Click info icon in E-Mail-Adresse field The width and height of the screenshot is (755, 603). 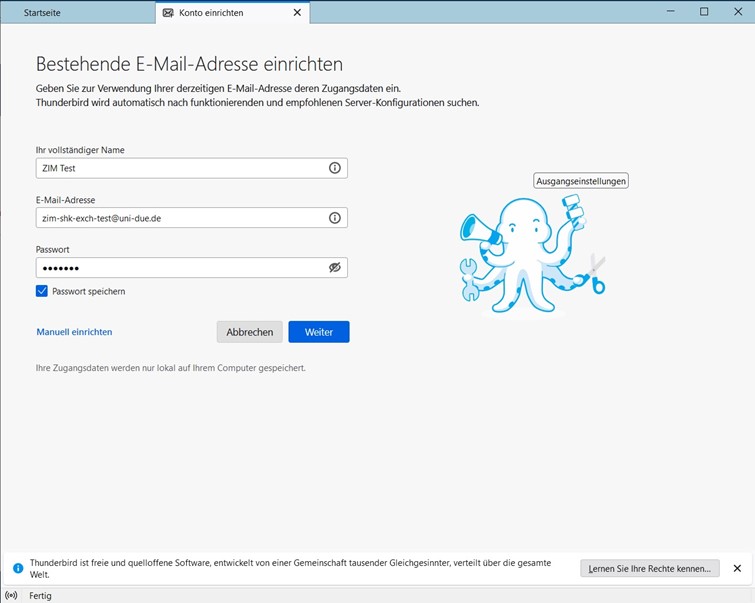coord(335,218)
